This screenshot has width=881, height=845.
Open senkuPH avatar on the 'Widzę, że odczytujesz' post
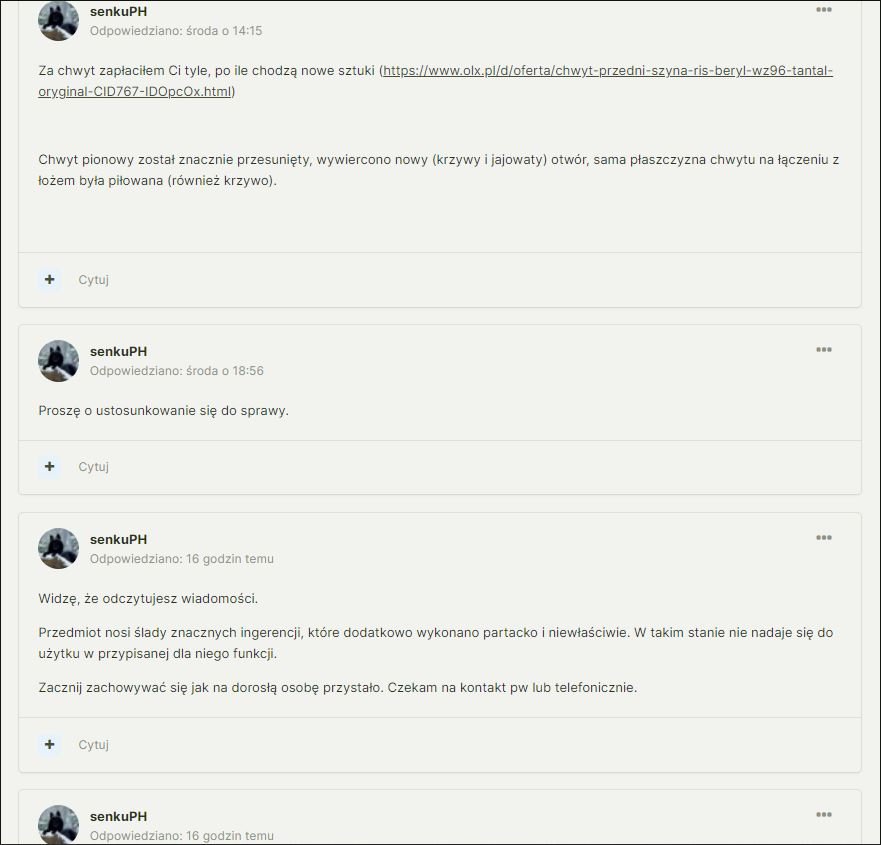pos(58,548)
